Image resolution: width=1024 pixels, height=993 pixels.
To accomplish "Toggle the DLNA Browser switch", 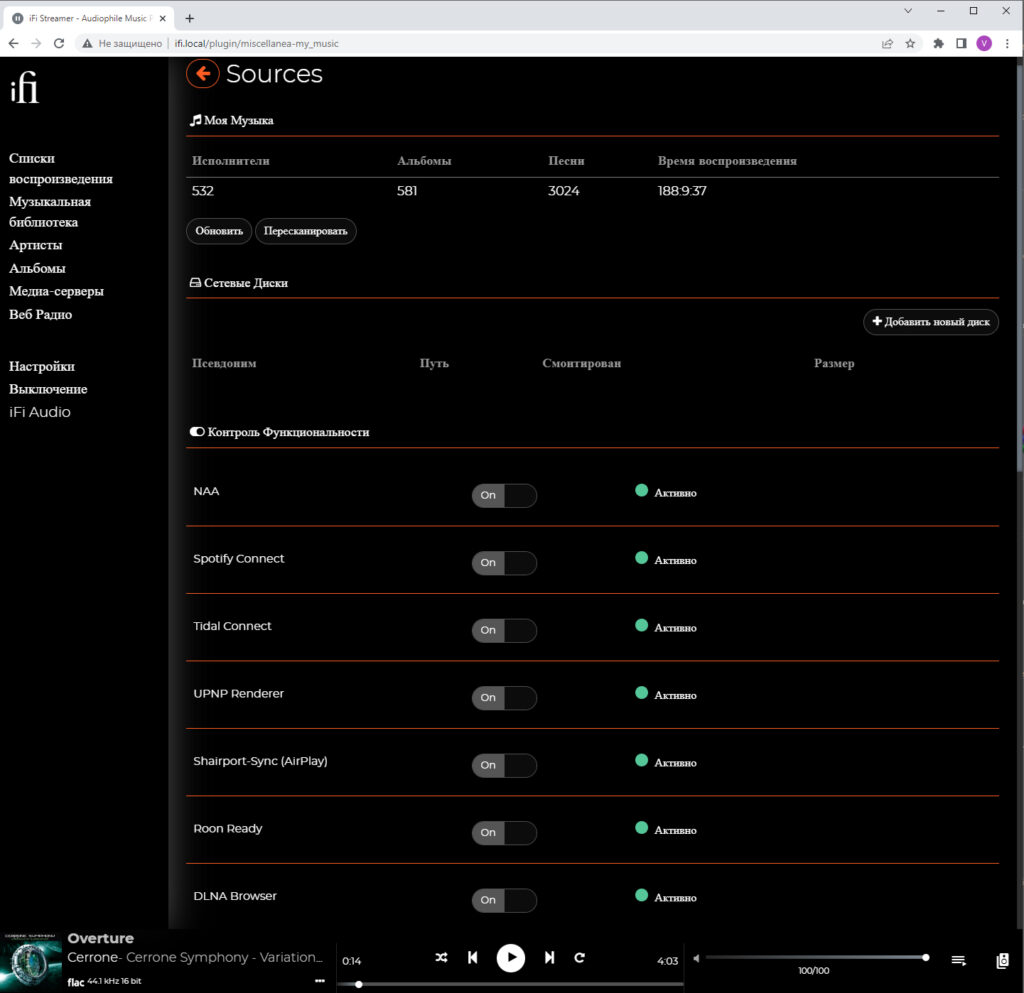I will point(504,900).
